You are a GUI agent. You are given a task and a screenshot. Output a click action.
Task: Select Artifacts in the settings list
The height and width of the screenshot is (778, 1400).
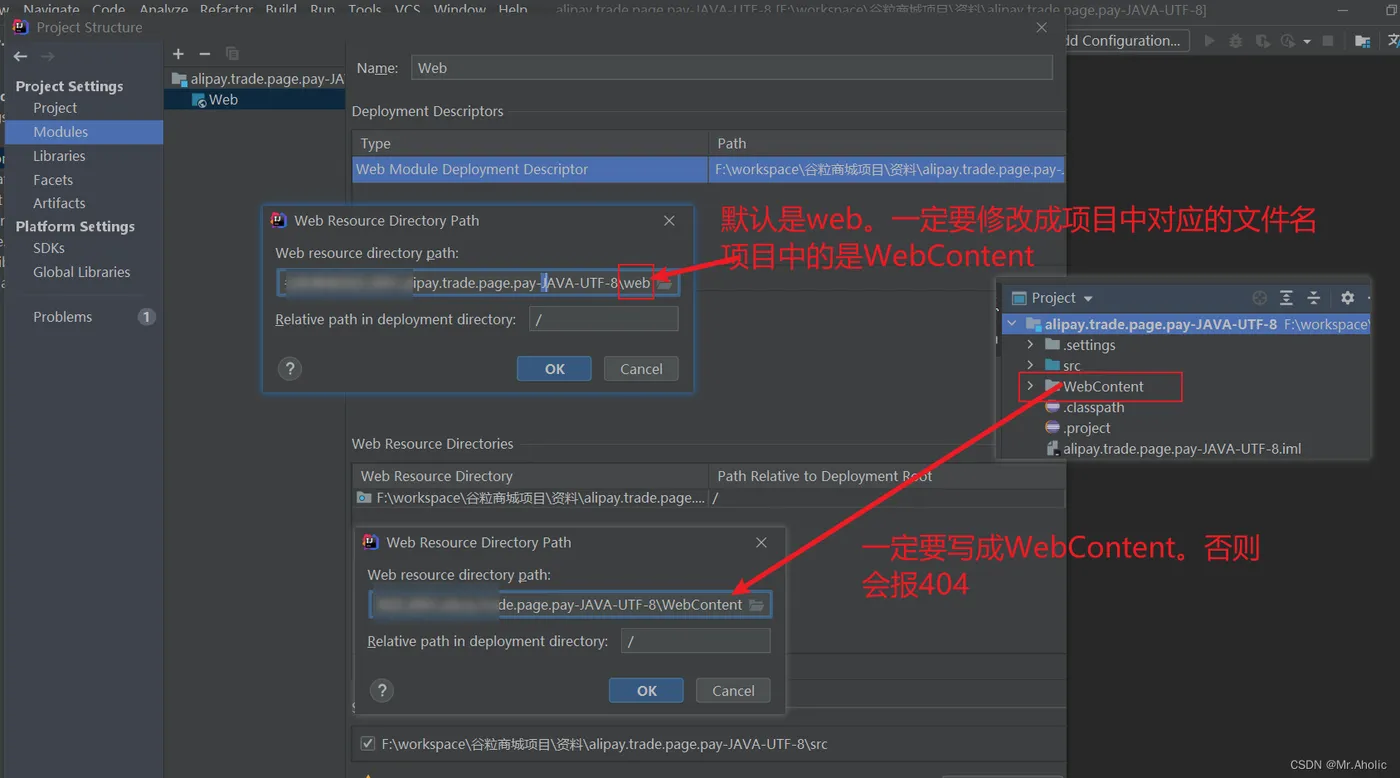(x=59, y=203)
